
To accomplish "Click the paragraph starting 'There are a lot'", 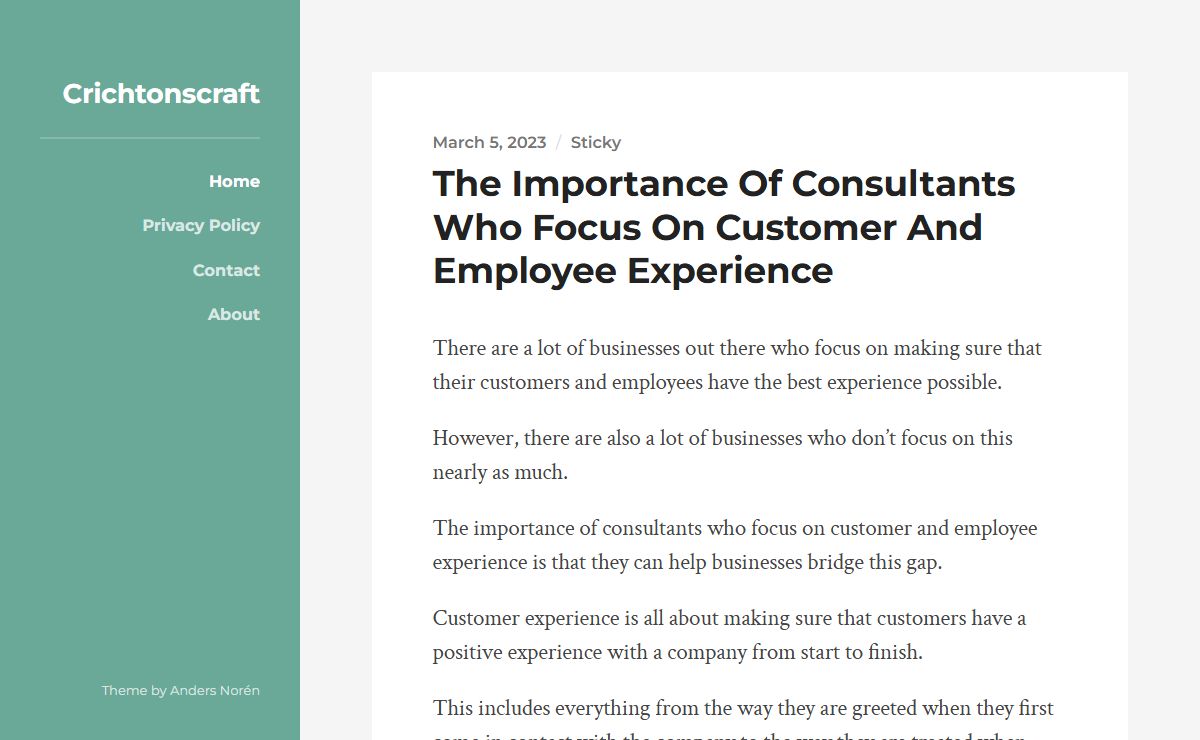I will click(x=737, y=365).
